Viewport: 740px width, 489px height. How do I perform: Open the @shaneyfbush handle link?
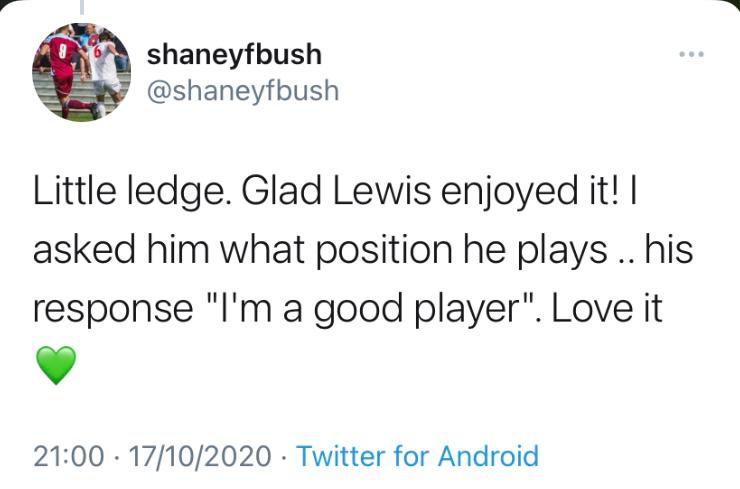point(243,90)
